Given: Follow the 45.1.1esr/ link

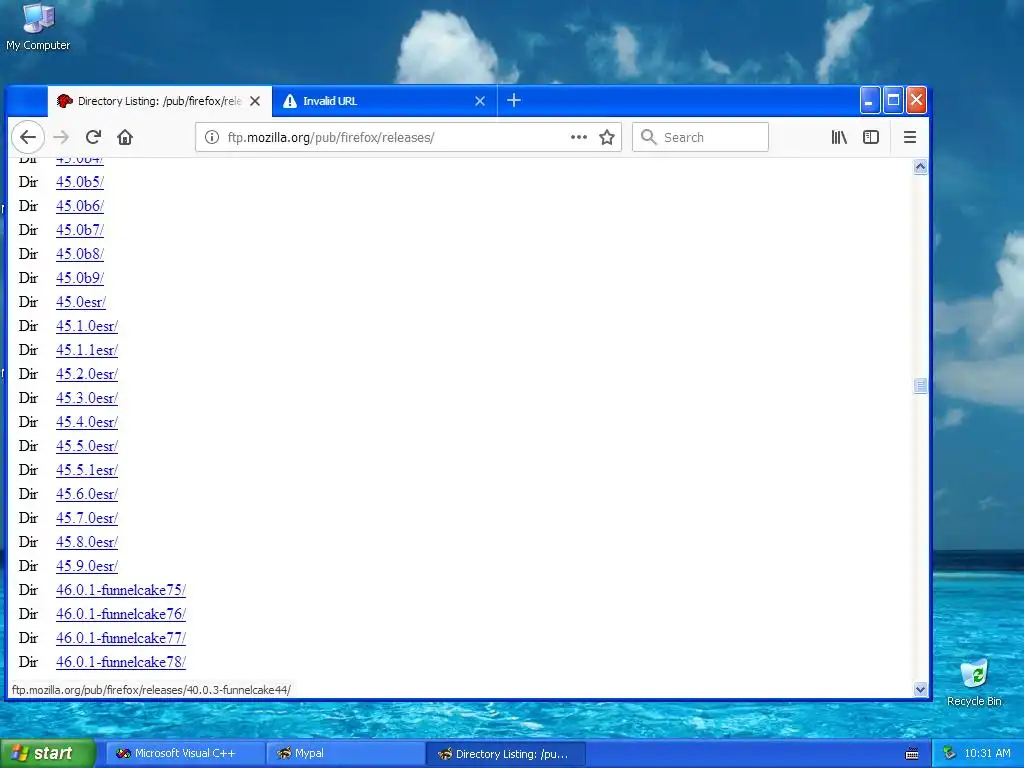Looking at the screenshot, I should (x=87, y=350).
